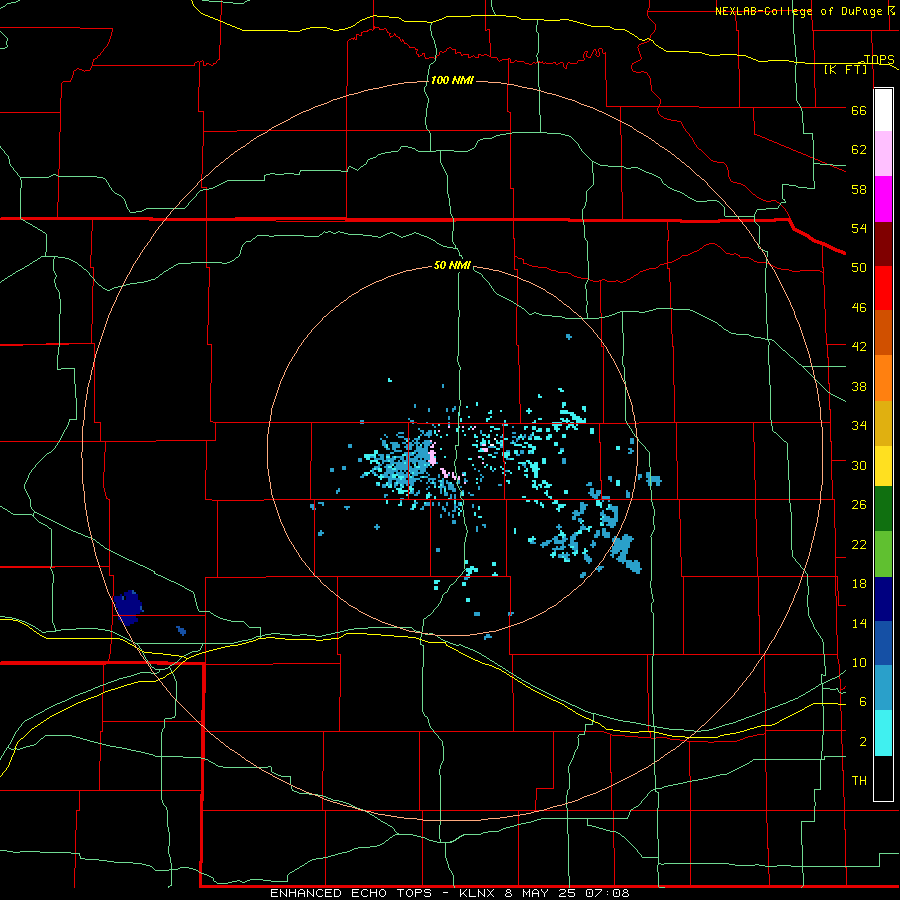The width and height of the screenshot is (900, 900).
Task: Click the '54' scale label
Action: point(859,228)
